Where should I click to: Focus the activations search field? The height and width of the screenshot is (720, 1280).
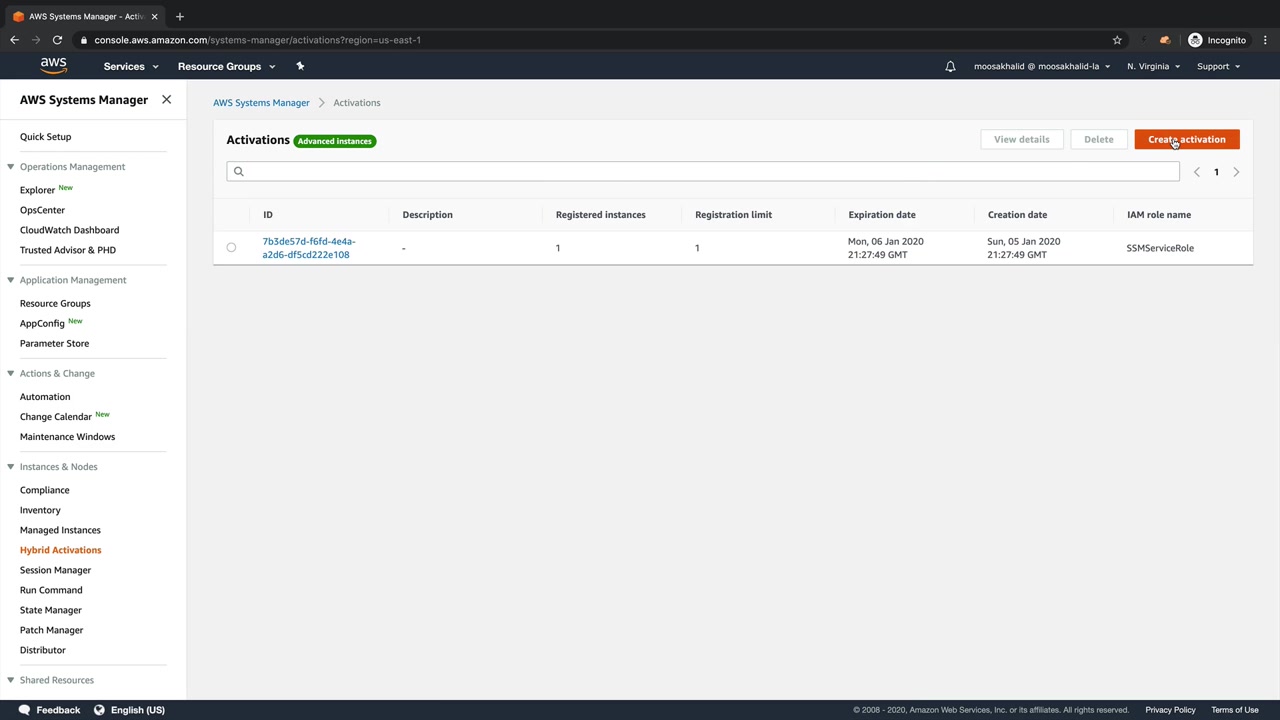tap(703, 171)
